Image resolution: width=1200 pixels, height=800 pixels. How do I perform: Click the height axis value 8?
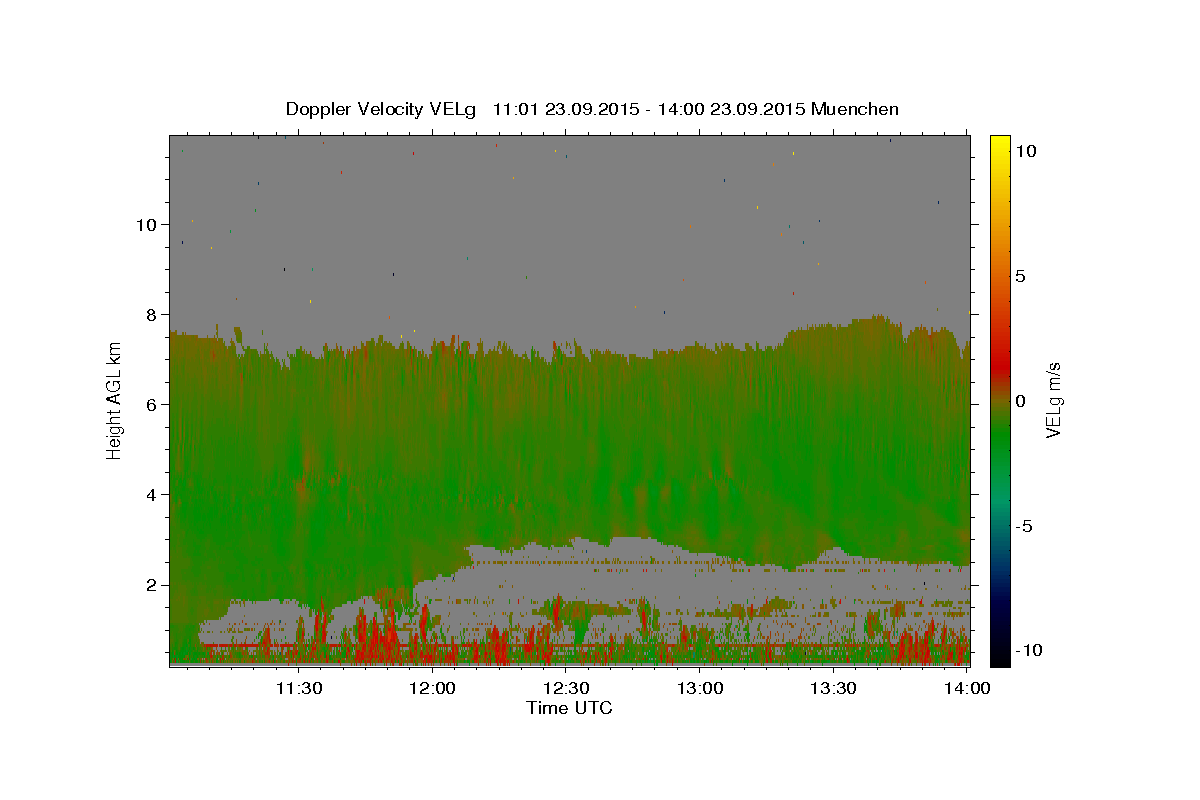(151, 314)
